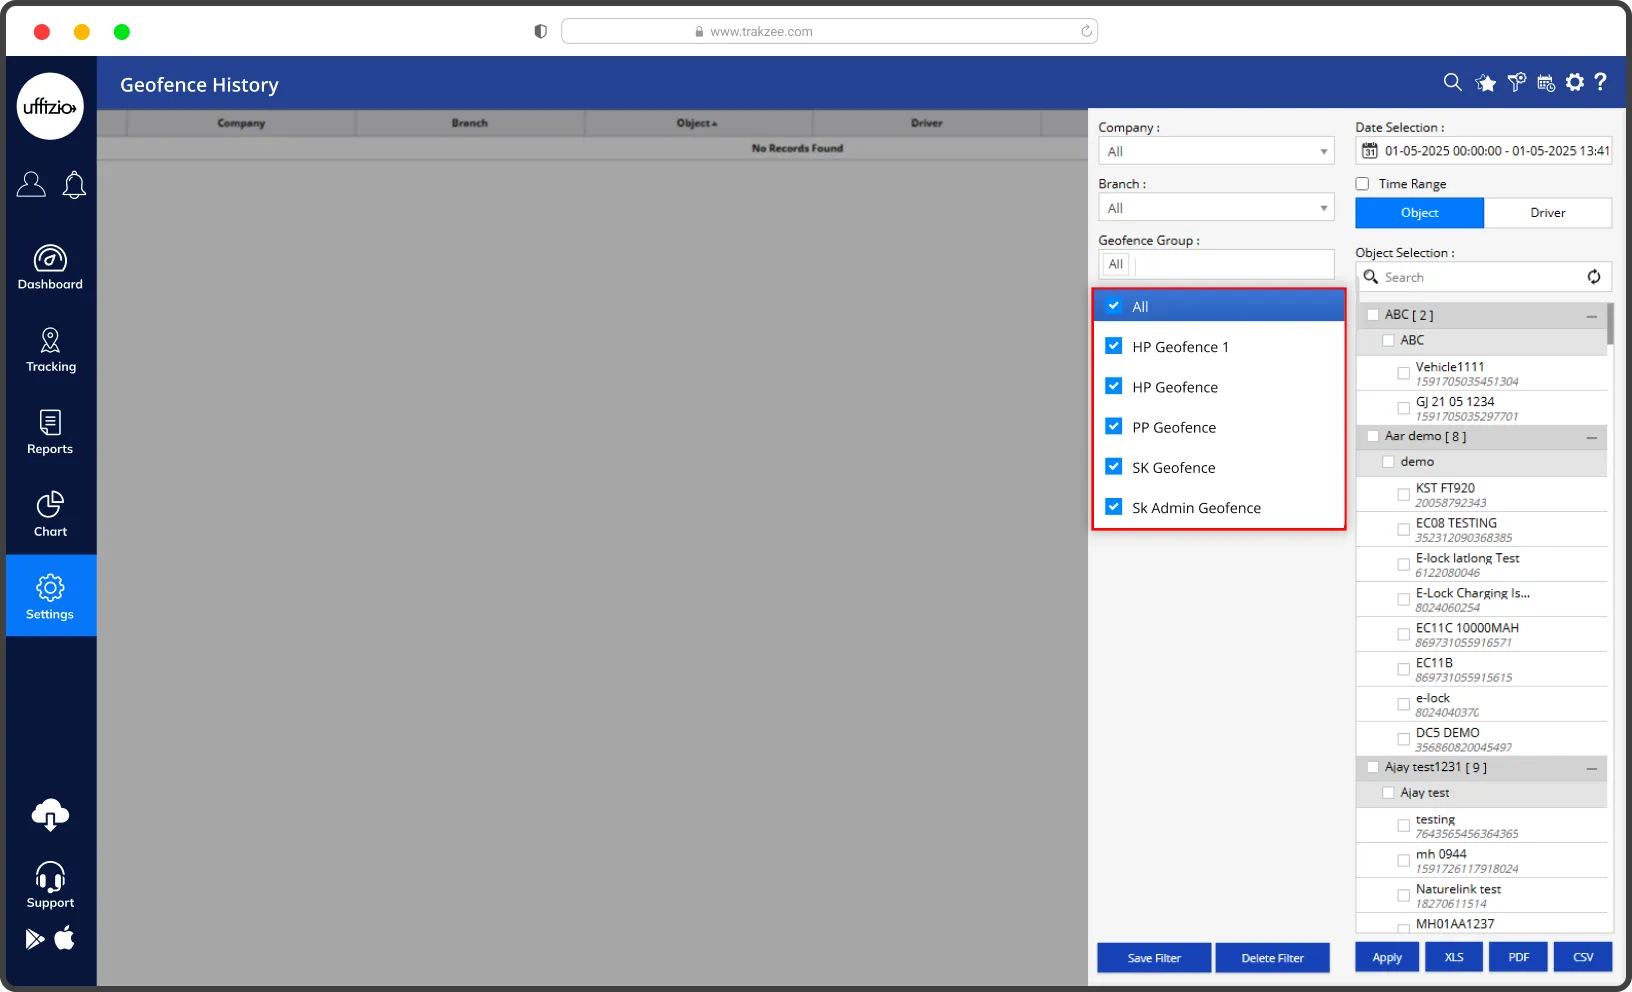This screenshot has height=992, width=1632.
Task: Go to Tracking in the sidebar
Action: point(50,350)
